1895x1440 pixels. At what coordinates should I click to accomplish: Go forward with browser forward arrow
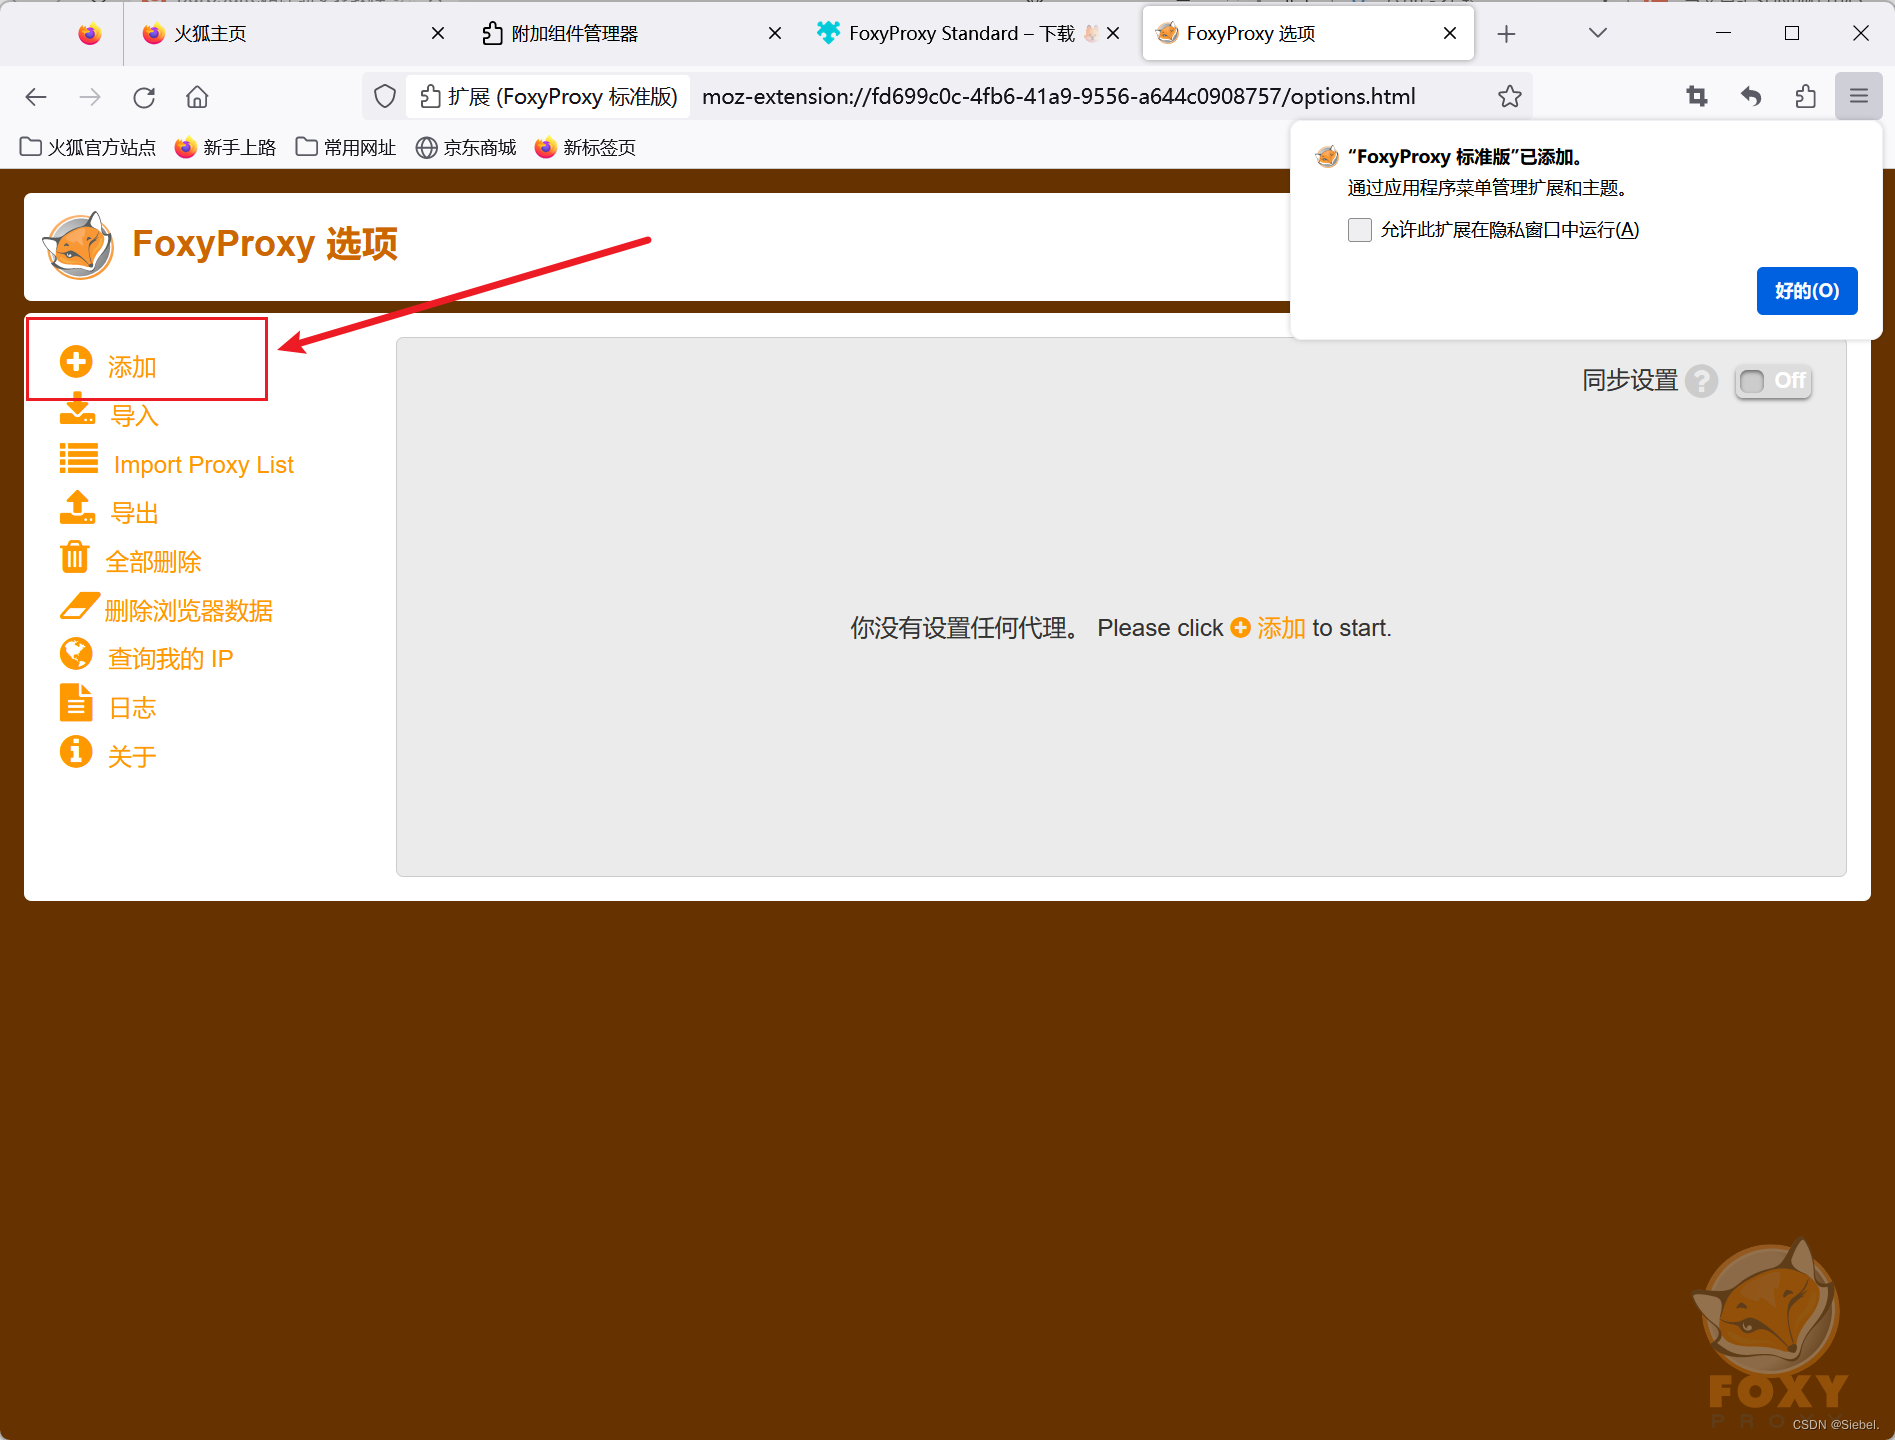pos(90,97)
